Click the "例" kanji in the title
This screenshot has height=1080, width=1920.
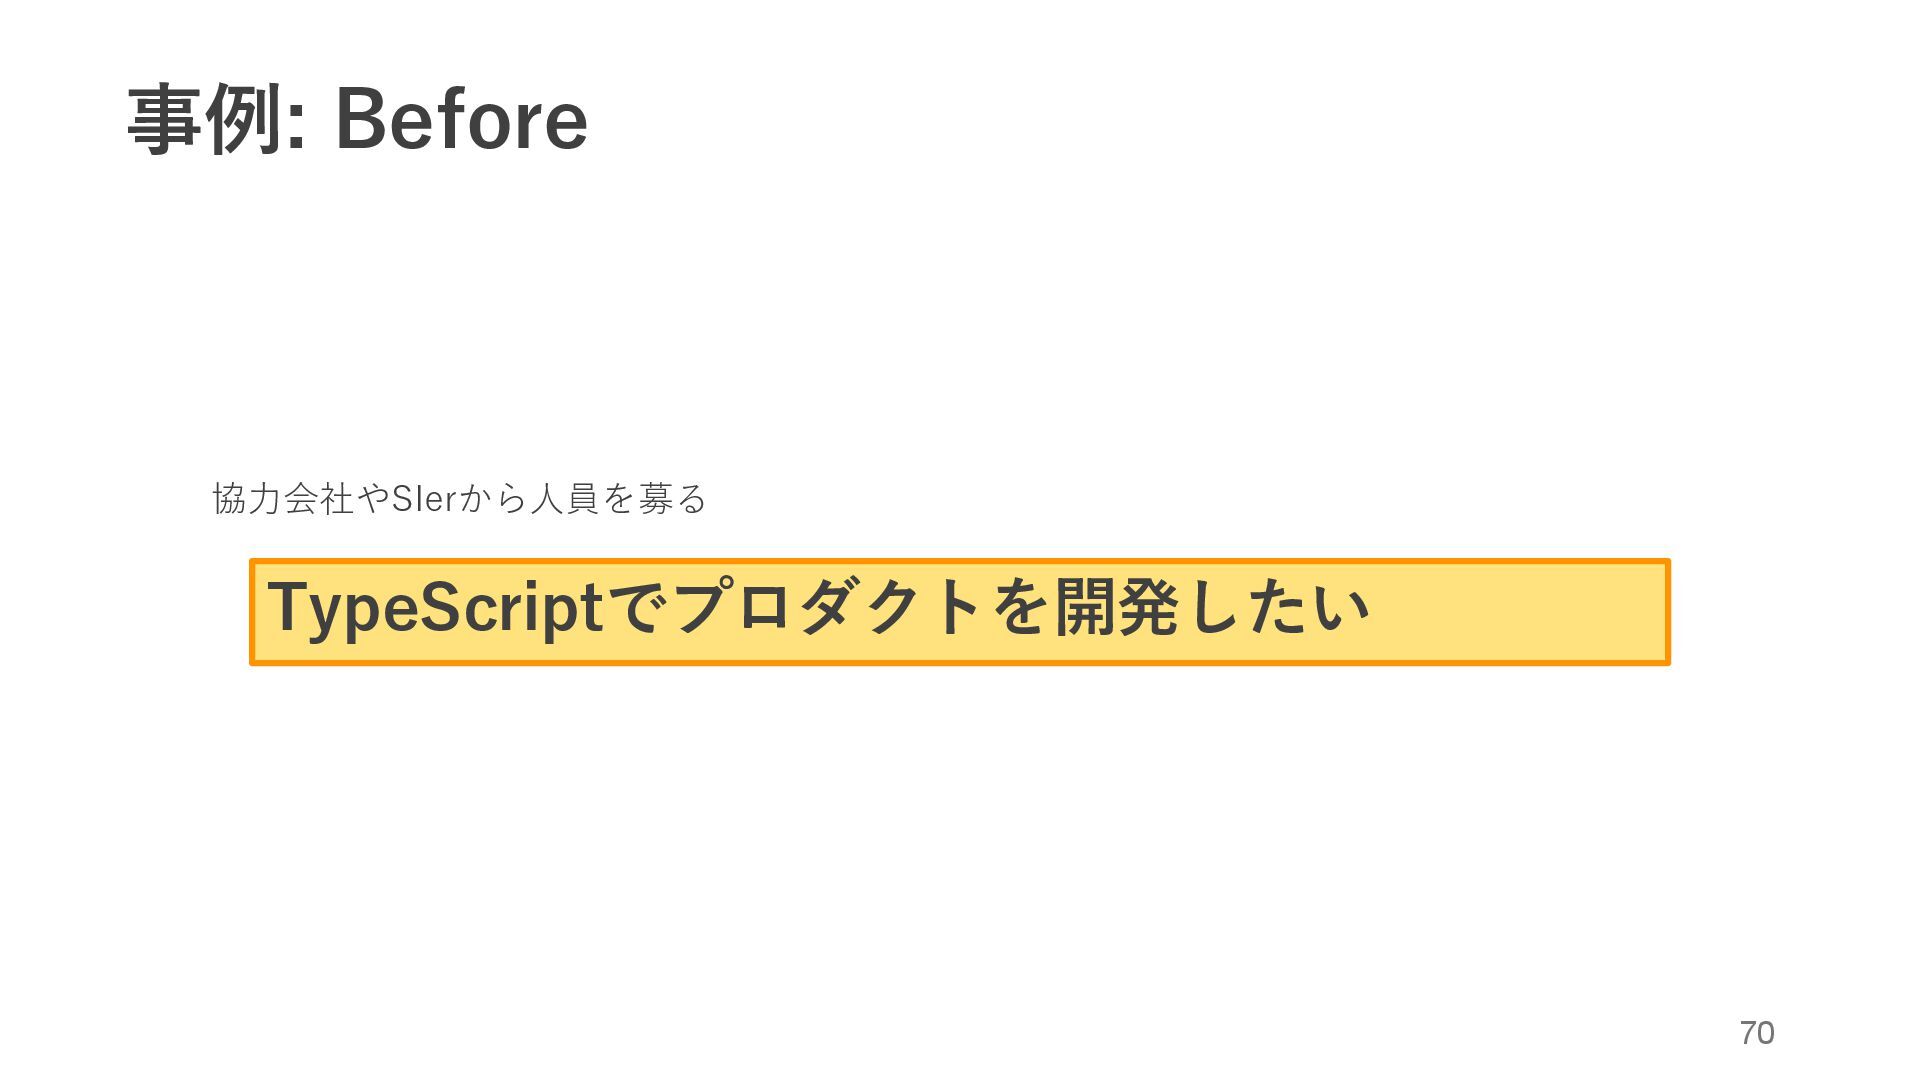[243, 120]
